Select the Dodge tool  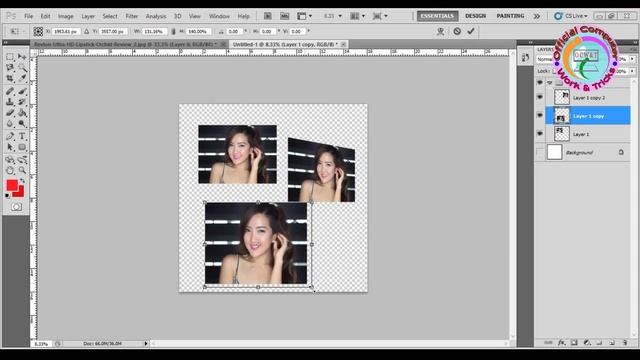pos(22,123)
